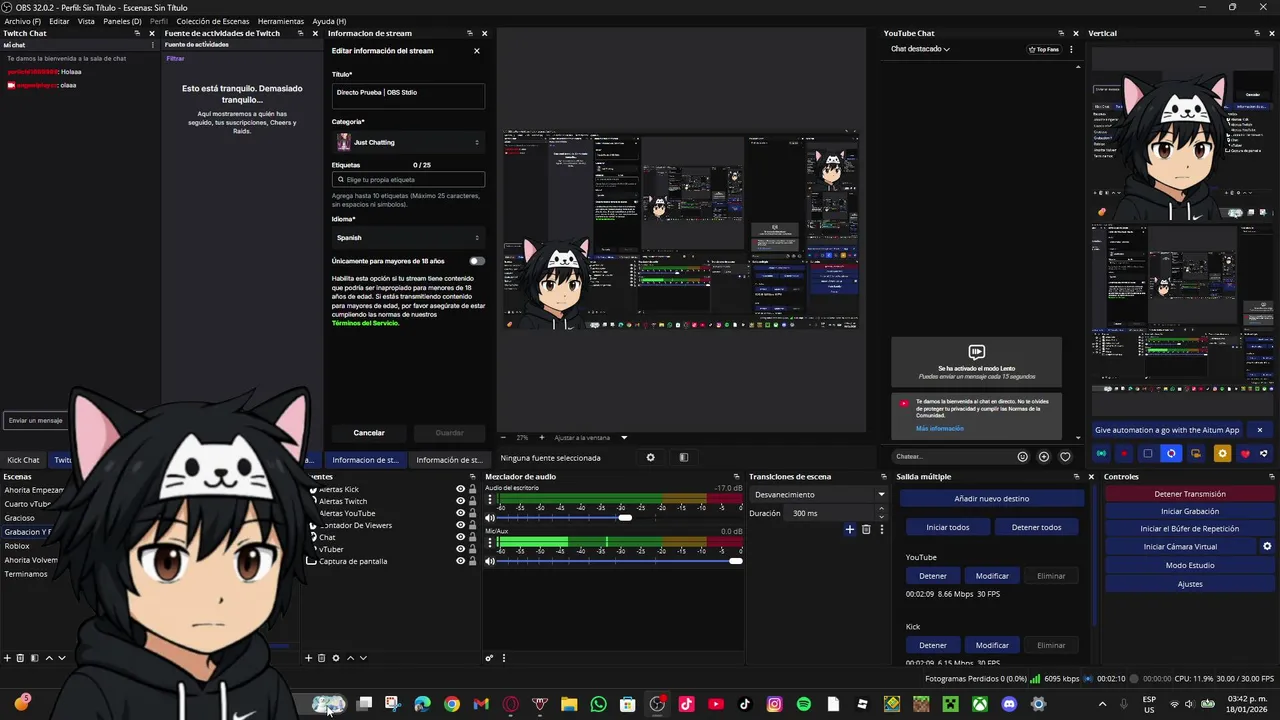
Task: Close the Aitum App automation banner
Action: coord(1259,430)
